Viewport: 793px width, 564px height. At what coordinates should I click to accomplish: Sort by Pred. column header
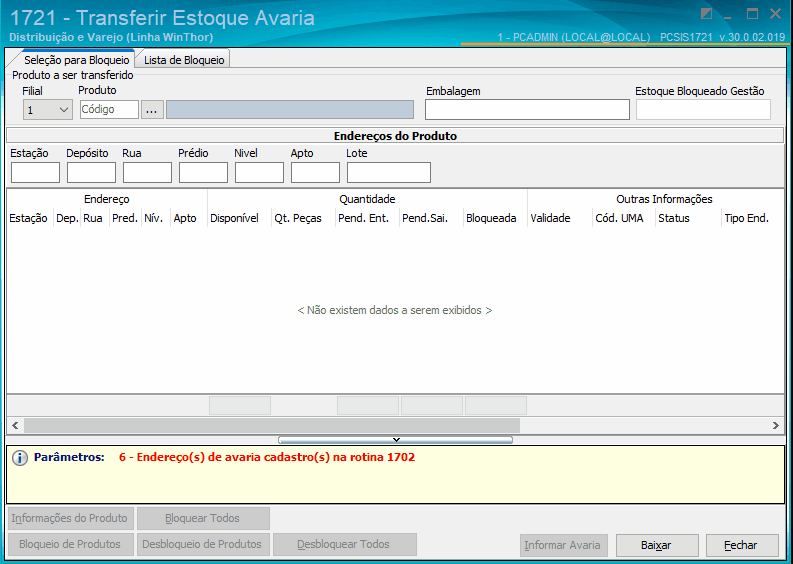(x=125, y=218)
